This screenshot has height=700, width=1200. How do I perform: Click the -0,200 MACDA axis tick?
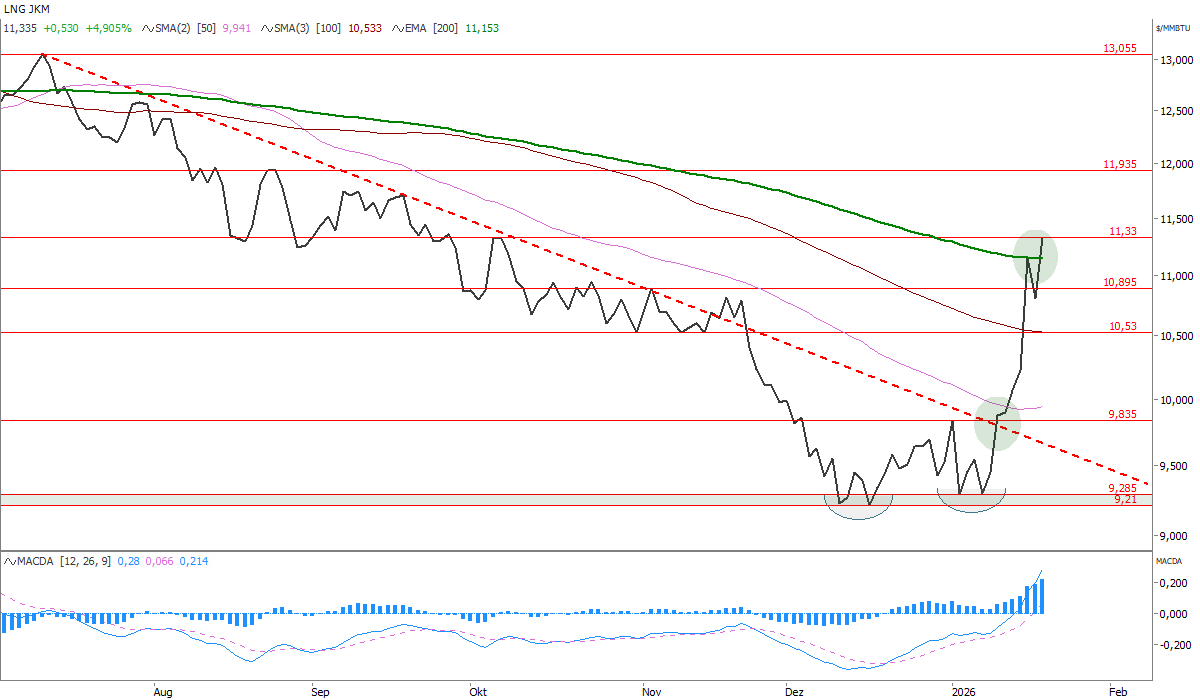coord(1176,645)
